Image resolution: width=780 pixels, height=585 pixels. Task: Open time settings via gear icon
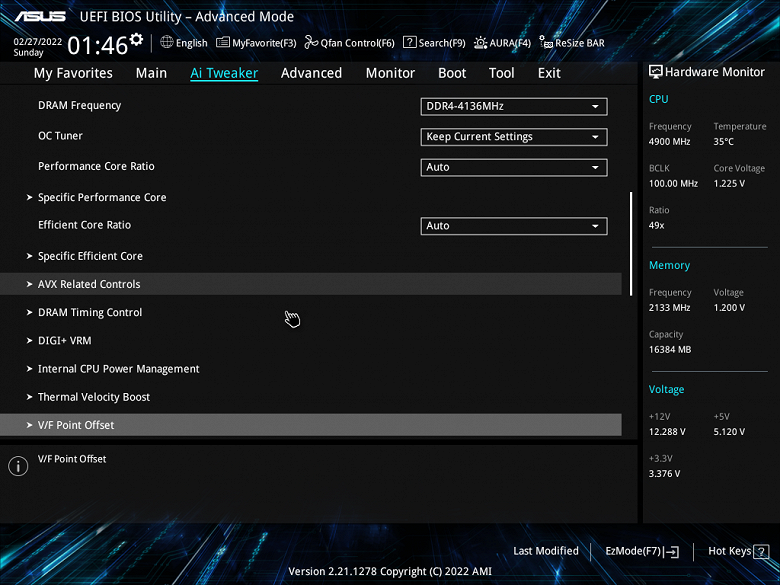click(136, 39)
